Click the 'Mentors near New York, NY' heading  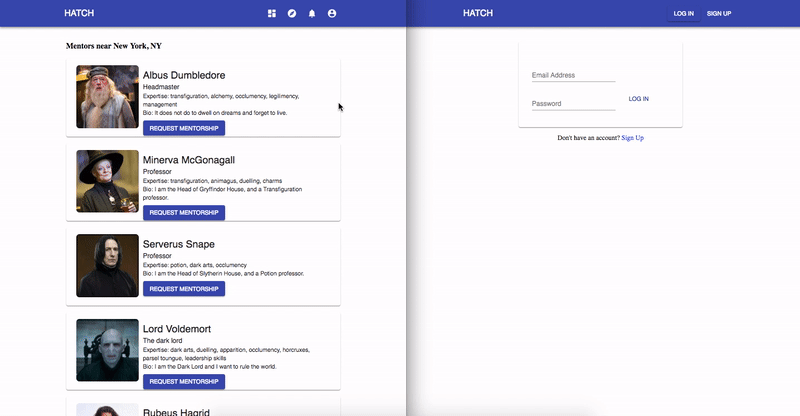[x=114, y=46]
